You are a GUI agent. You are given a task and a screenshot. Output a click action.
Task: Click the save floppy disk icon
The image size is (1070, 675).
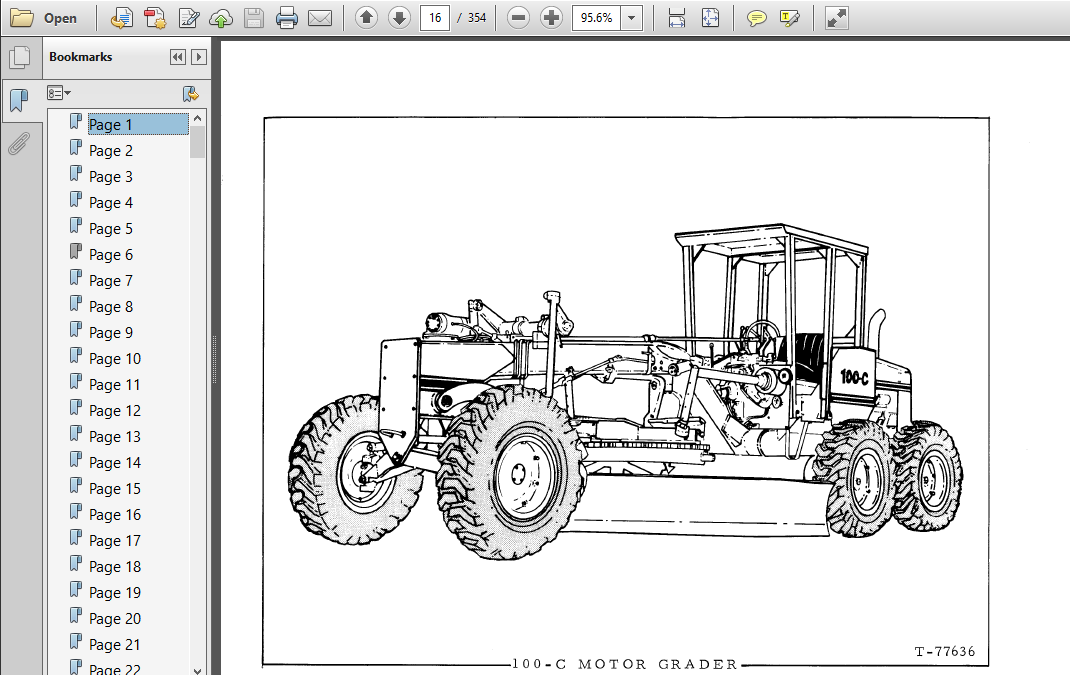click(254, 18)
